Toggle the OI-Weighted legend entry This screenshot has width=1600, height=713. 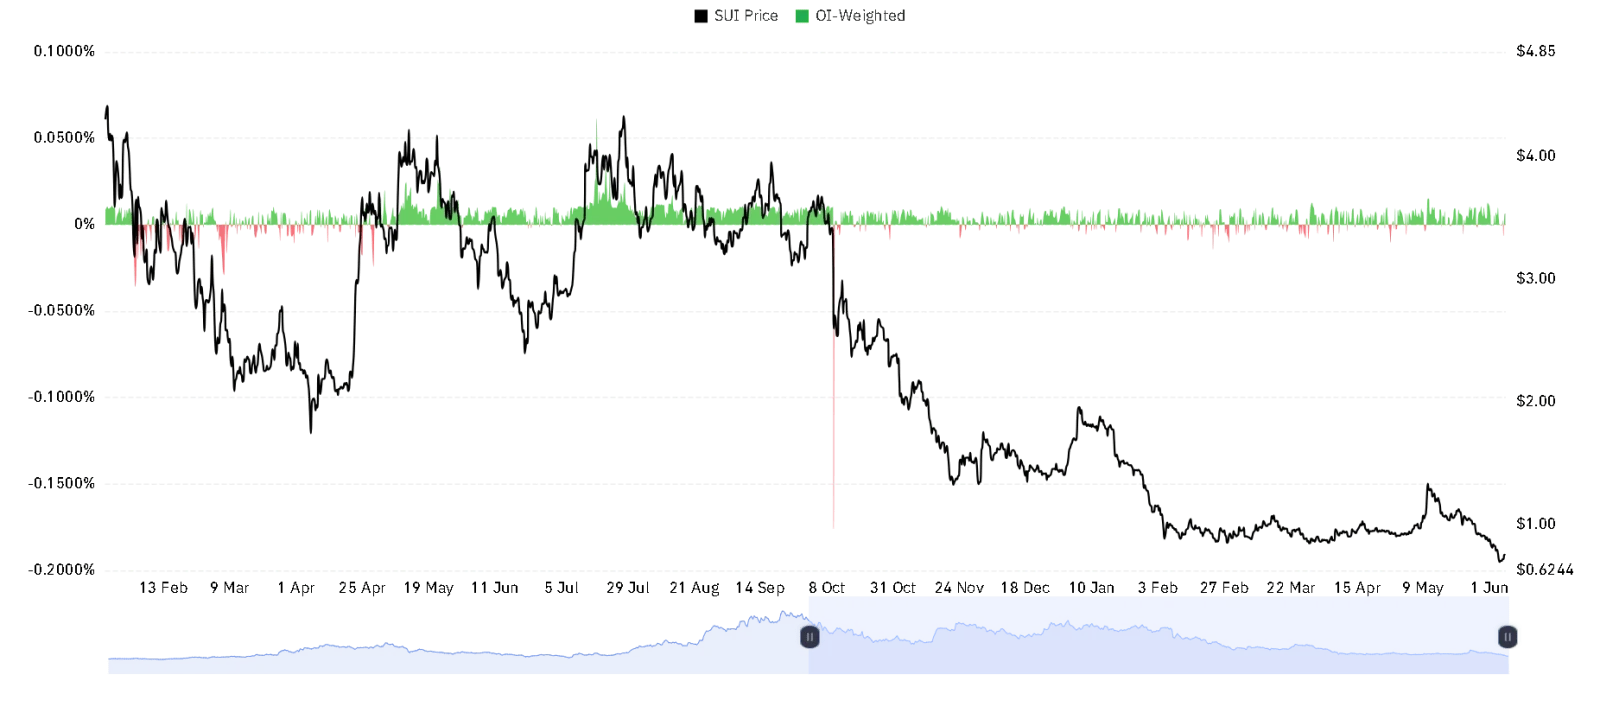coord(850,16)
